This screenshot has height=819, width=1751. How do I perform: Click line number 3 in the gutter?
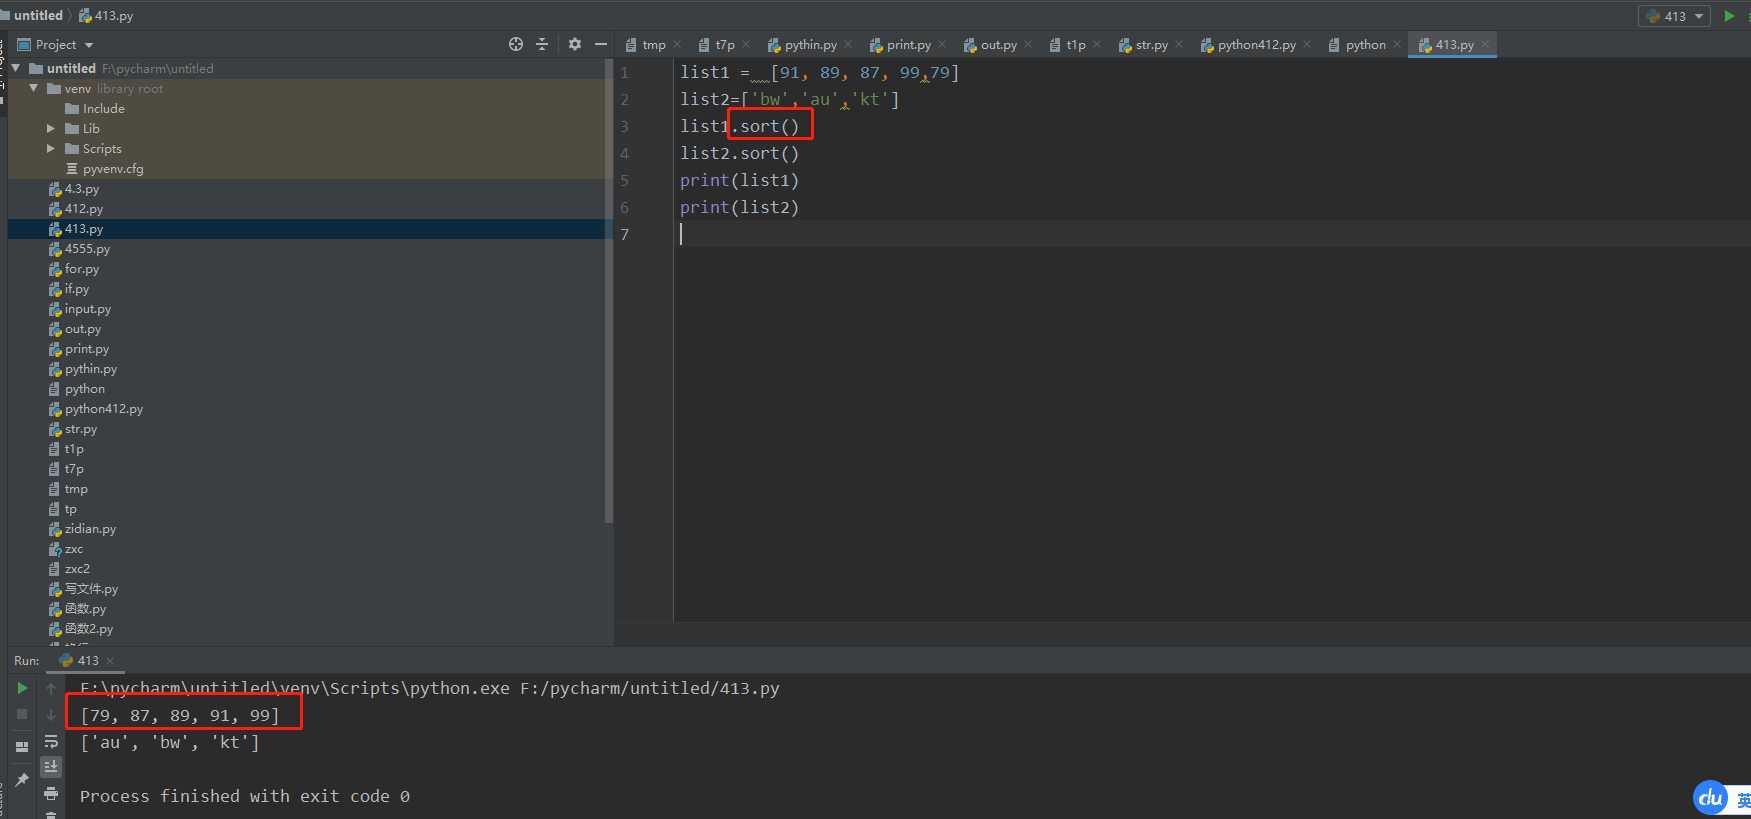click(x=624, y=126)
